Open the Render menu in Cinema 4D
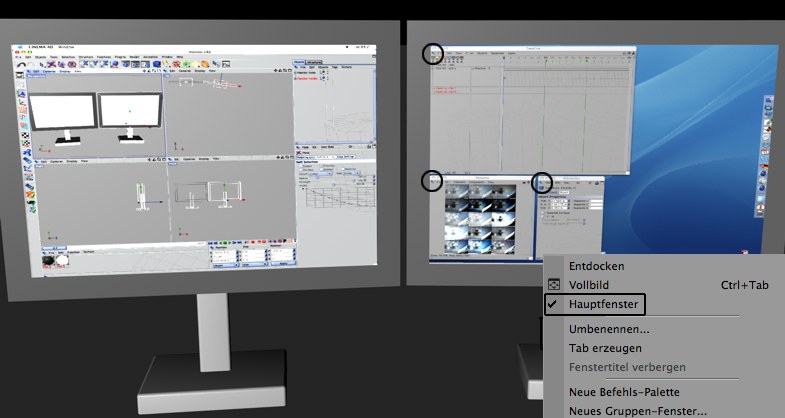The height and width of the screenshot is (418, 785). point(134,57)
